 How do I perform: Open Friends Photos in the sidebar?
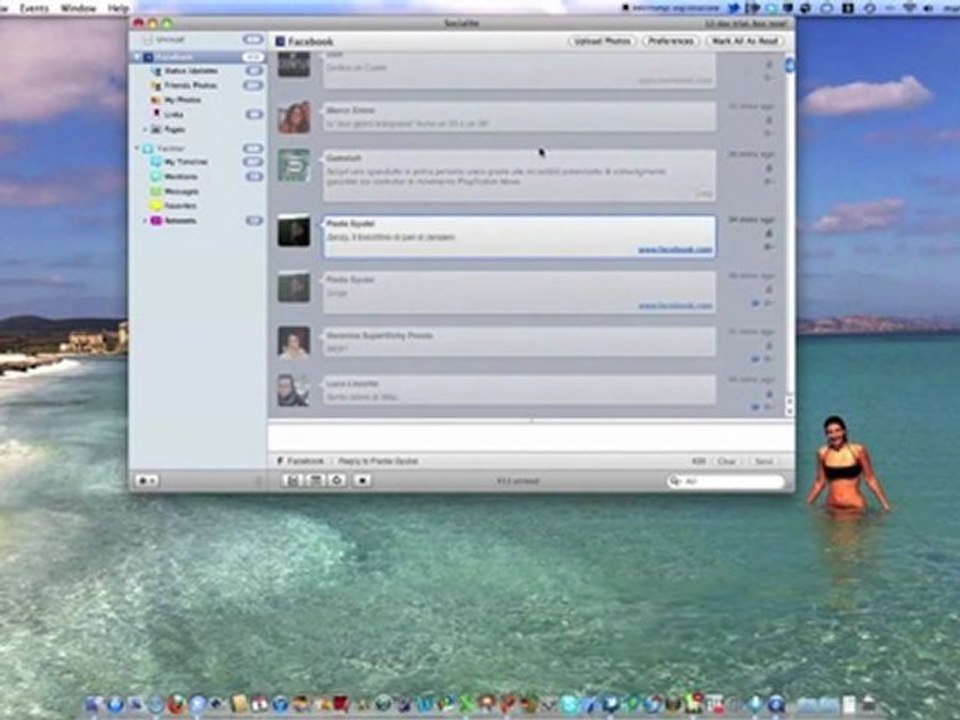pos(190,86)
